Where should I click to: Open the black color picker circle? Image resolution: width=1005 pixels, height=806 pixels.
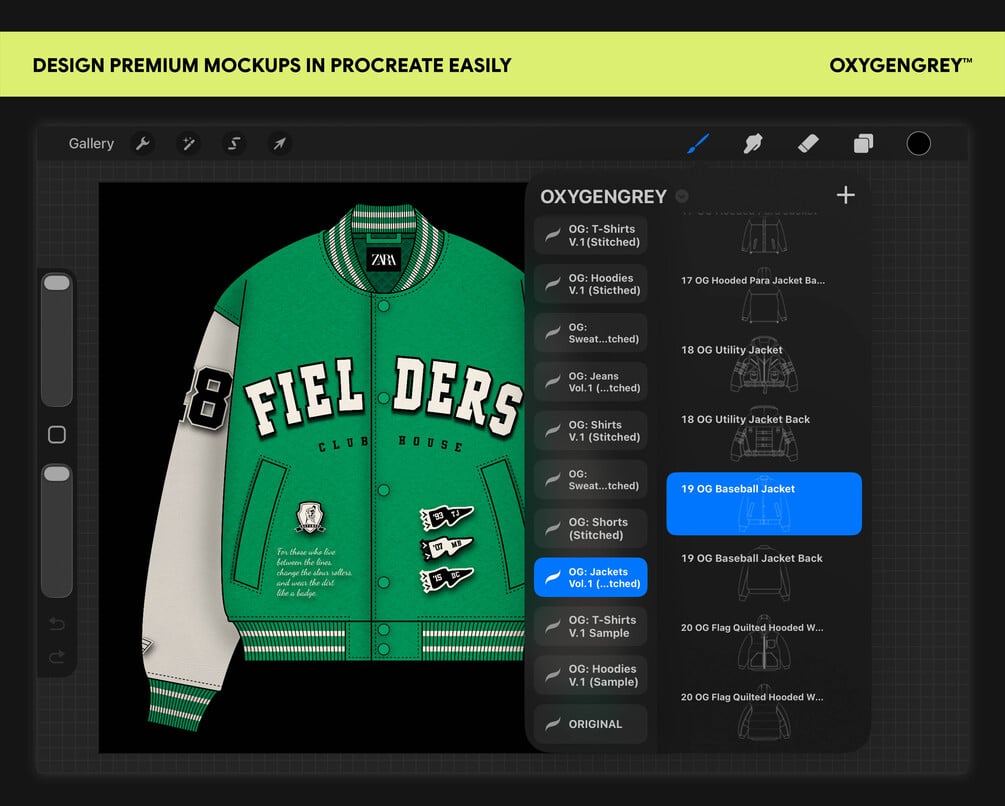[918, 144]
